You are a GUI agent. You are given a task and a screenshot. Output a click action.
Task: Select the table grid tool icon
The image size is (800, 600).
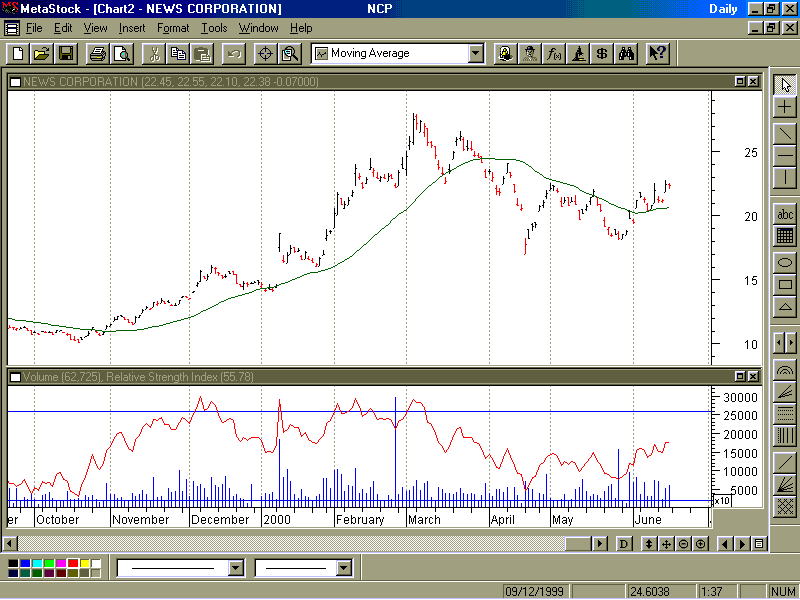tap(785, 236)
